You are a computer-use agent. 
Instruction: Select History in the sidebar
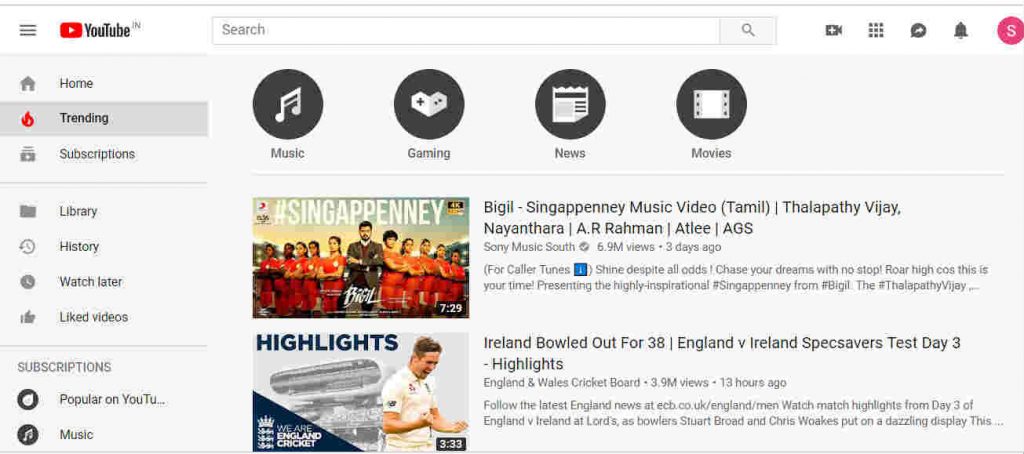click(x=104, y=246)
